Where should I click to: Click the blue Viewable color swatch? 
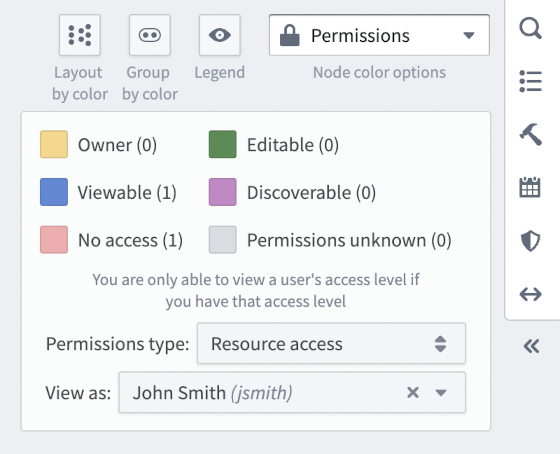[x=54, y=192]
